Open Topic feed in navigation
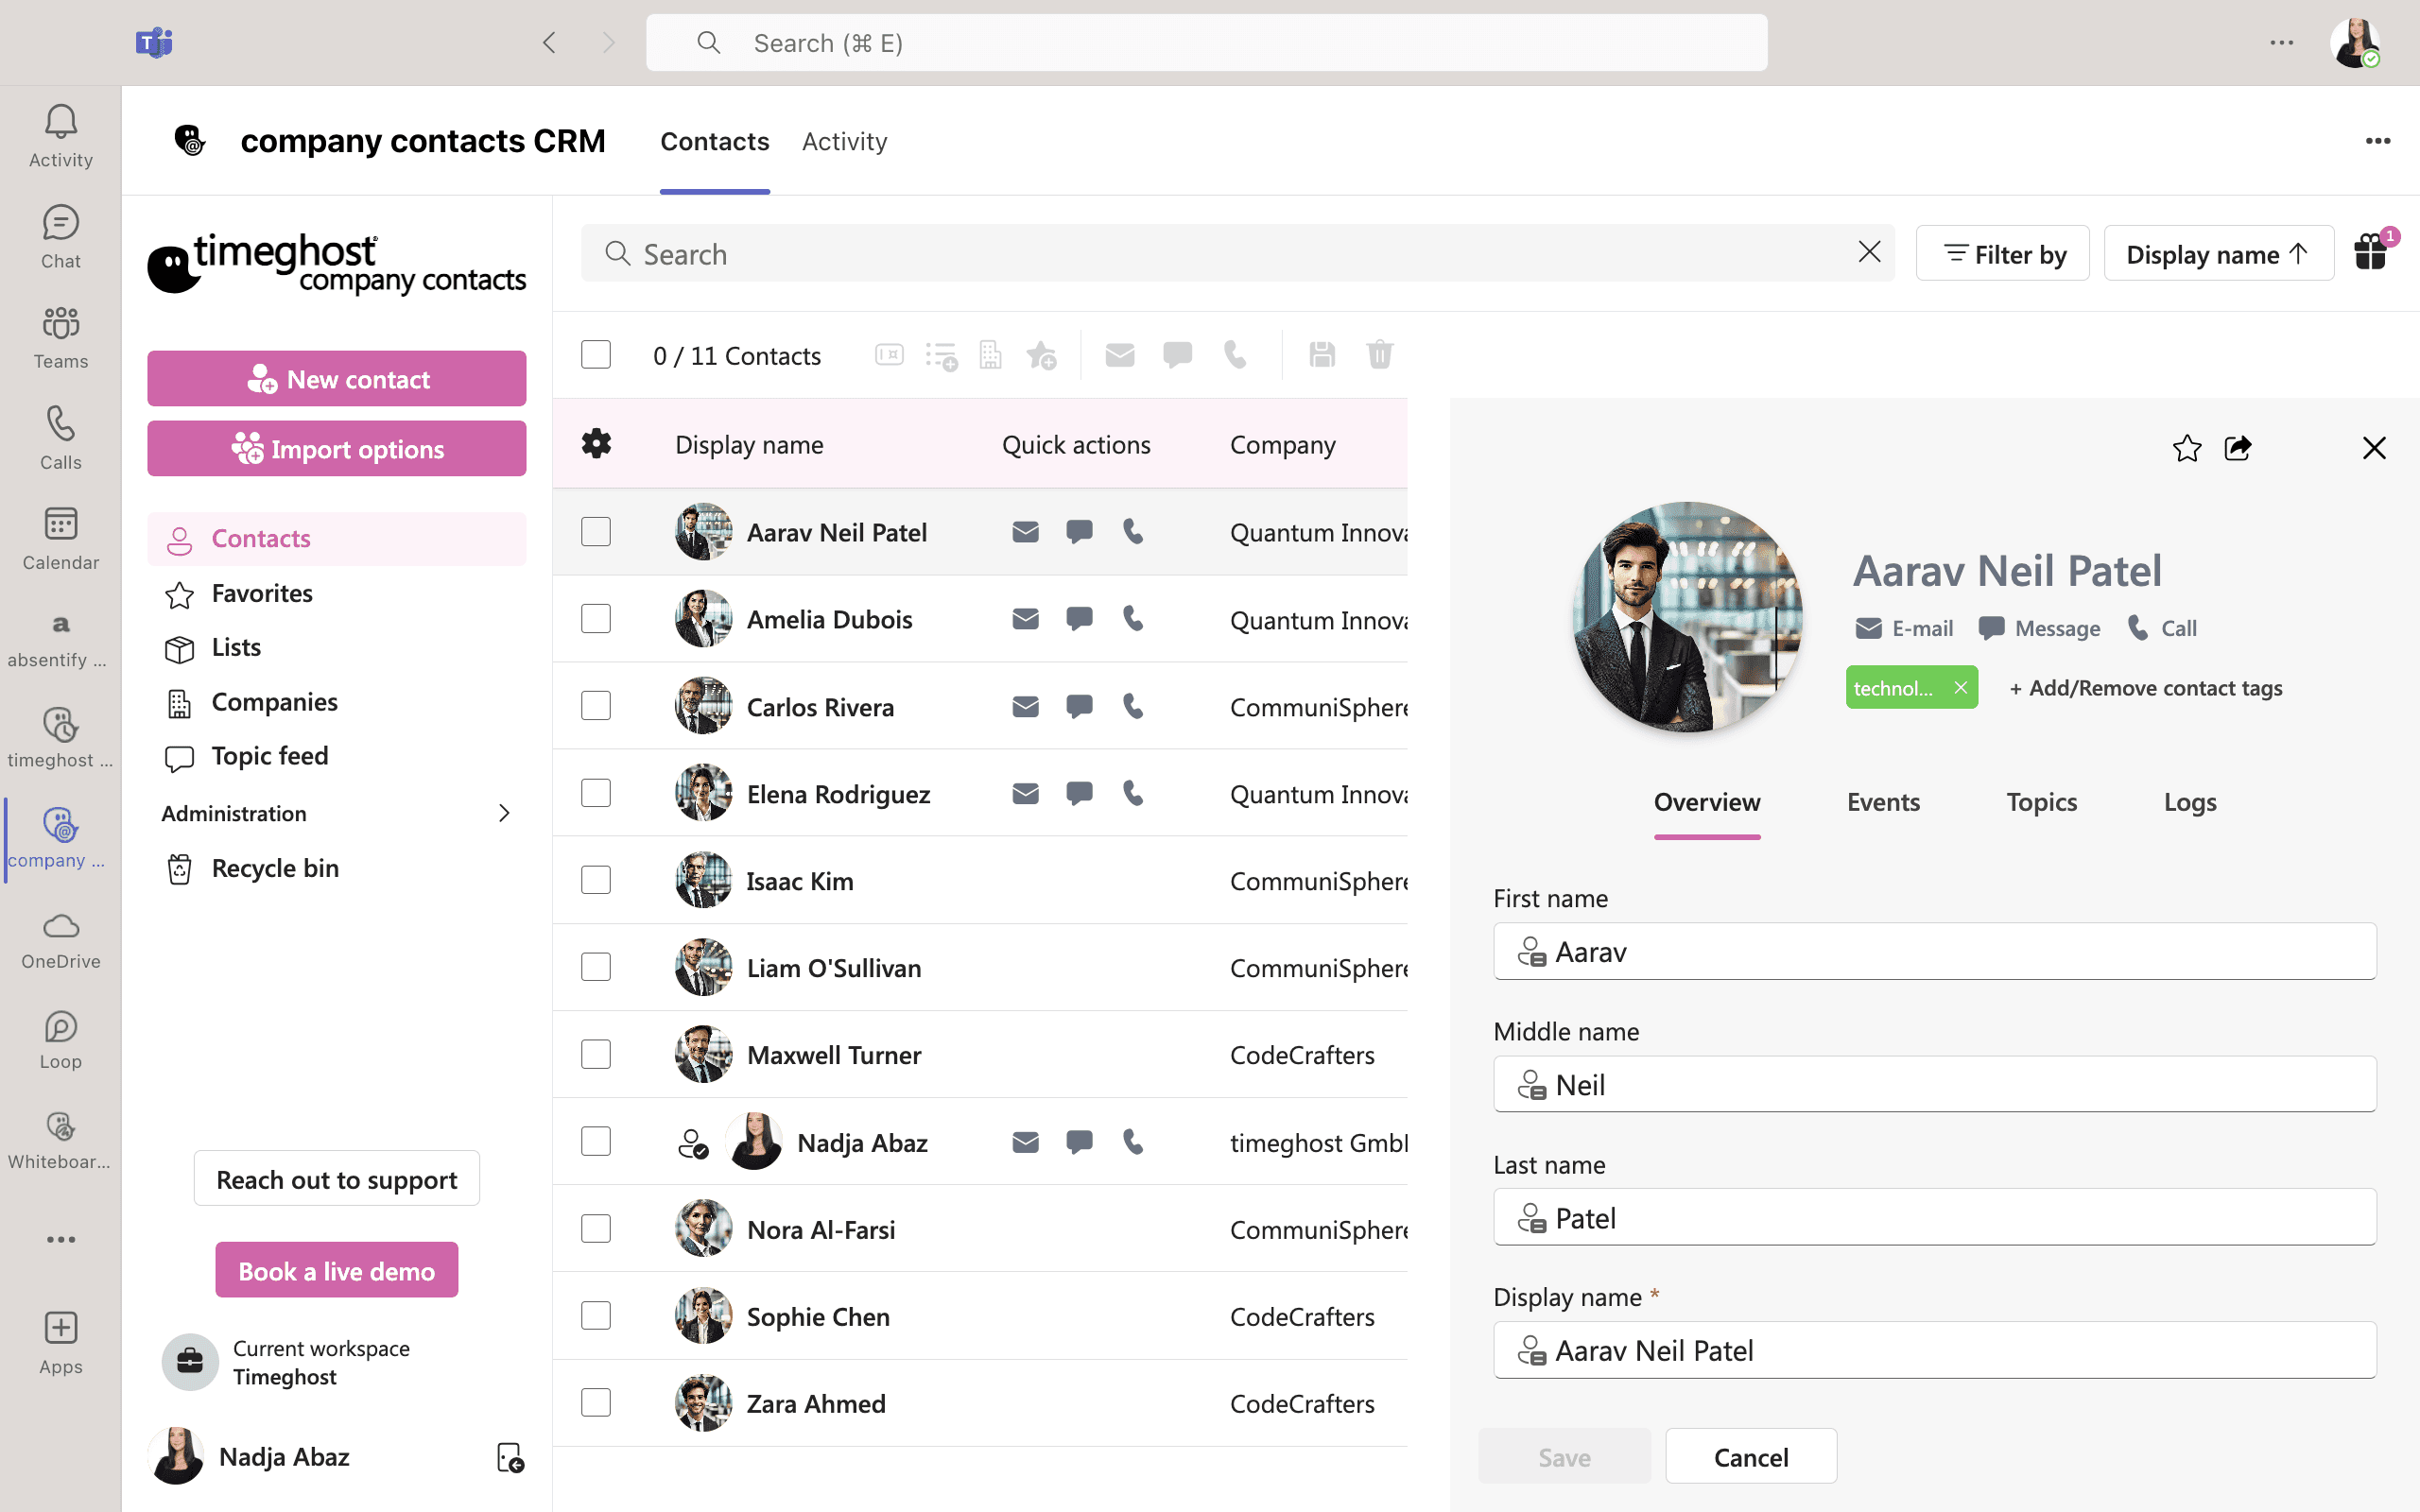 coord(337,756)
